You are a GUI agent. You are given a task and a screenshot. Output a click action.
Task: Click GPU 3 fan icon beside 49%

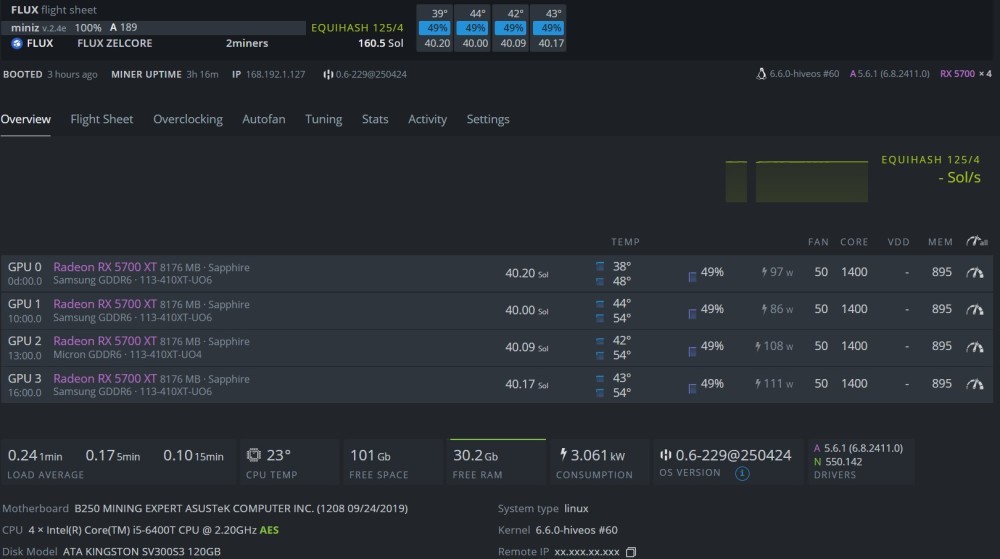(692, 388)
